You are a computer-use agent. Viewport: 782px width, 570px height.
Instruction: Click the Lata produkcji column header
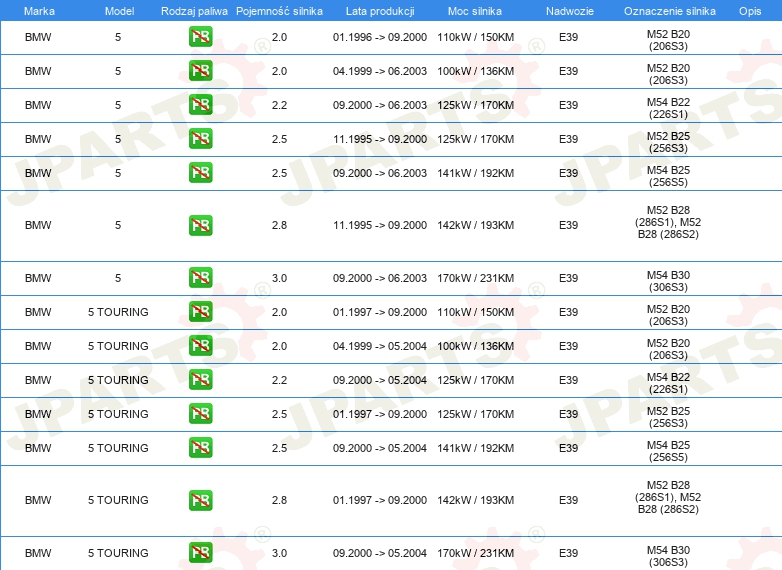[x=380, y=11]
